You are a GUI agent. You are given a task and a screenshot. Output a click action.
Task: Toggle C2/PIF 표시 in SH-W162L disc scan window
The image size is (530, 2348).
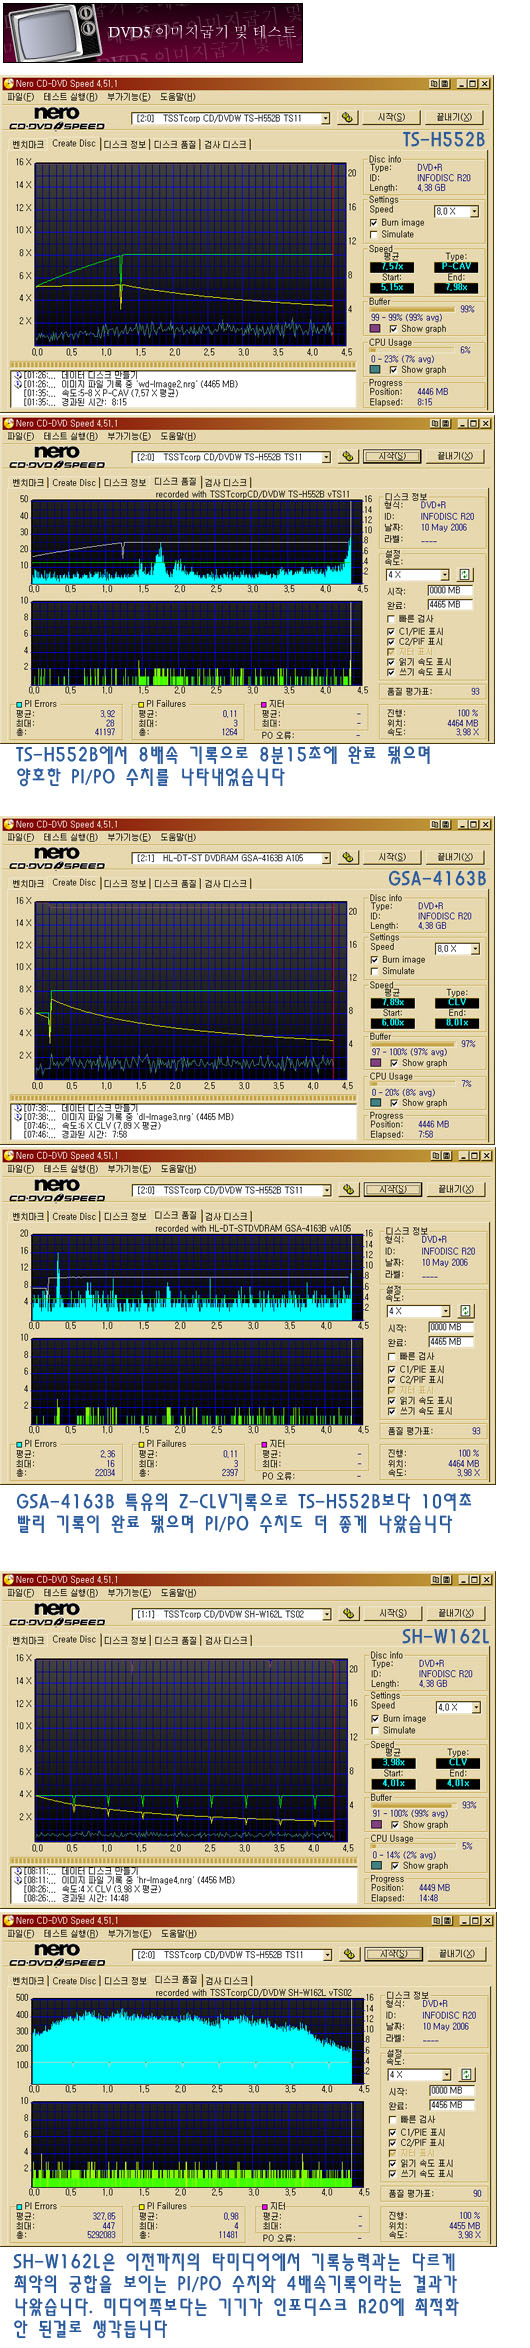[392, 2143]
